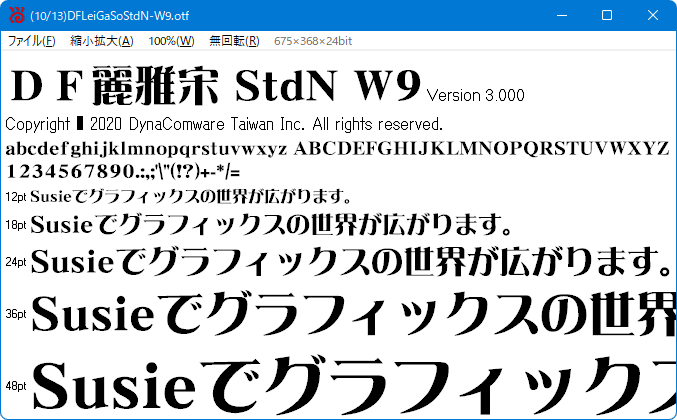Viewport: 677px width, 420px height.
Task: Open the 無回転(R) menu
Action: (x=234, y=41)
